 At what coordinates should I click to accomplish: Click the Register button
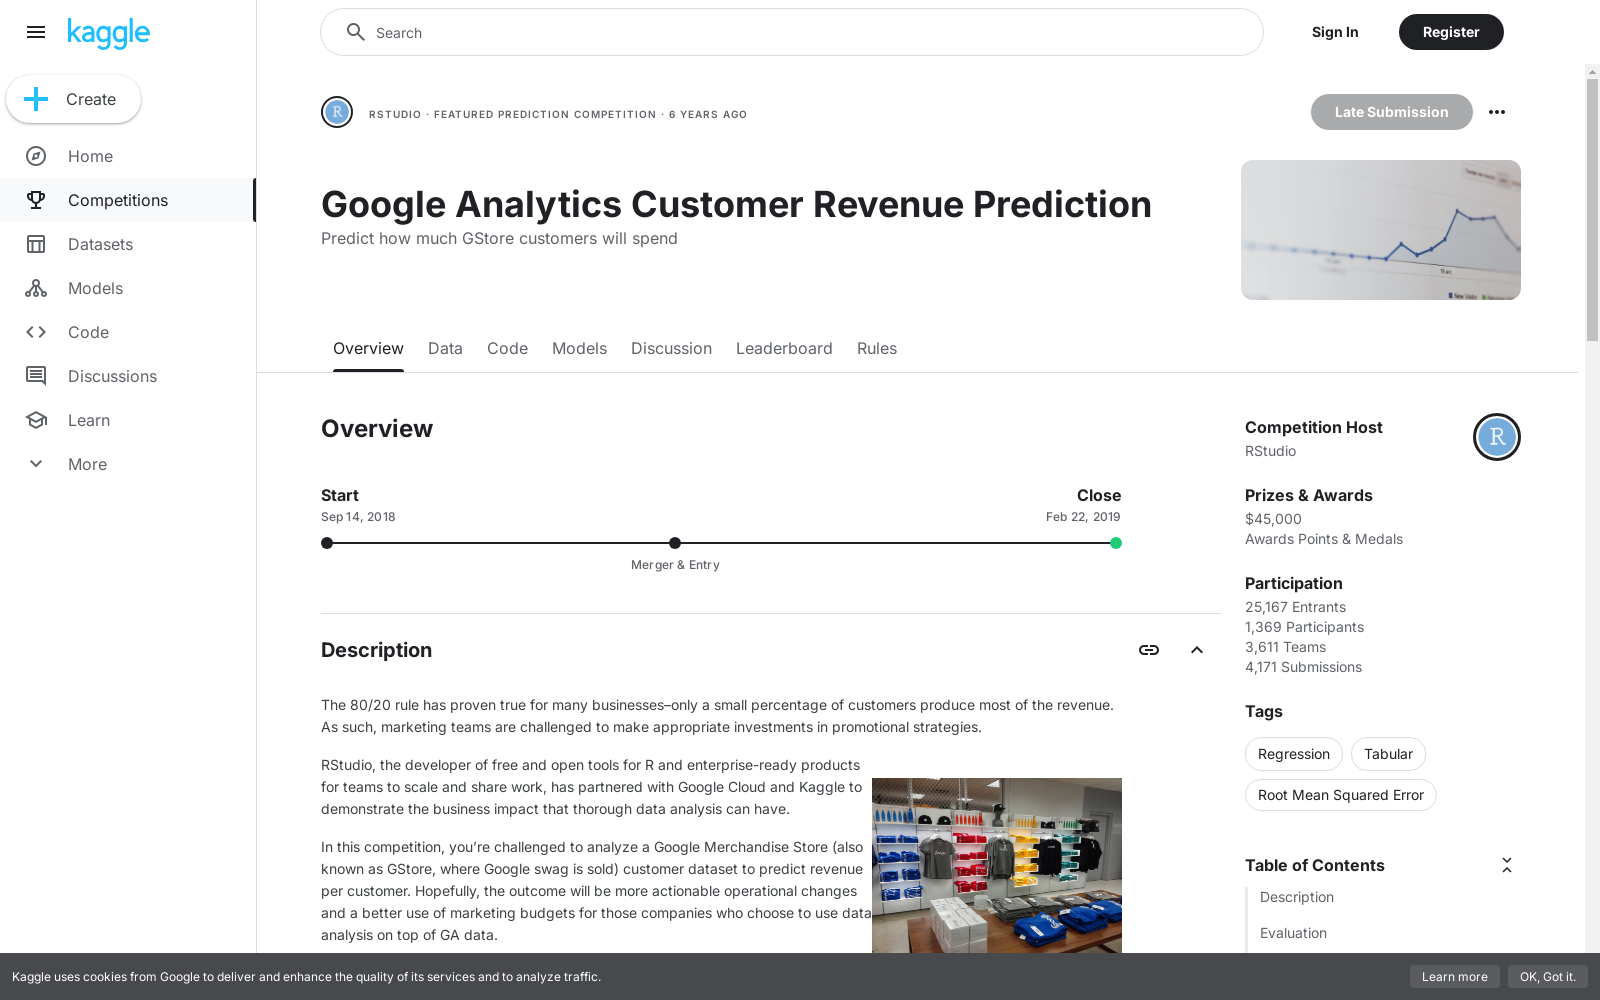point(1451,32)
